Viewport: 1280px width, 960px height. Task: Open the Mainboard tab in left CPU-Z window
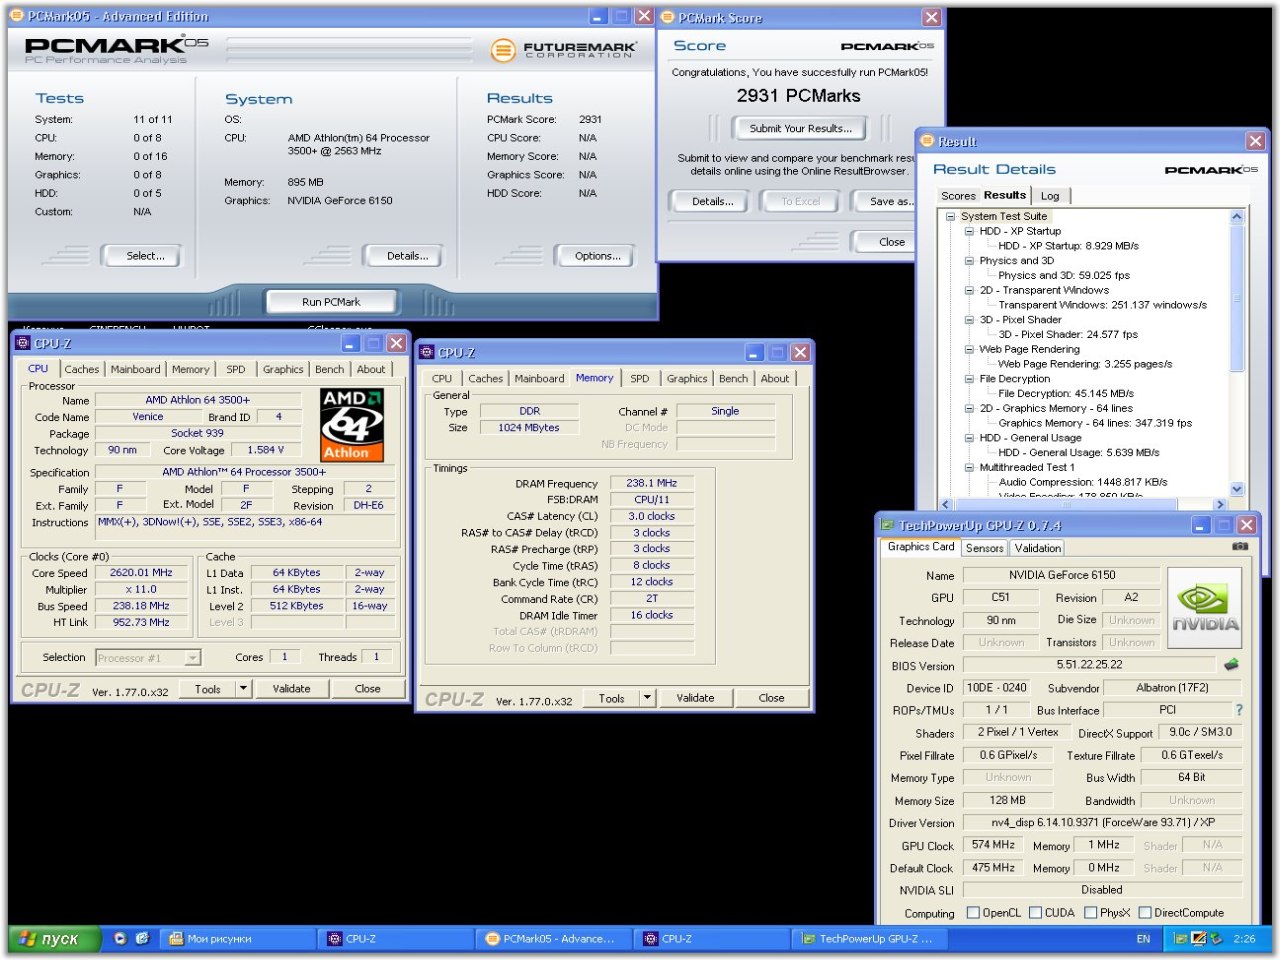135,369
